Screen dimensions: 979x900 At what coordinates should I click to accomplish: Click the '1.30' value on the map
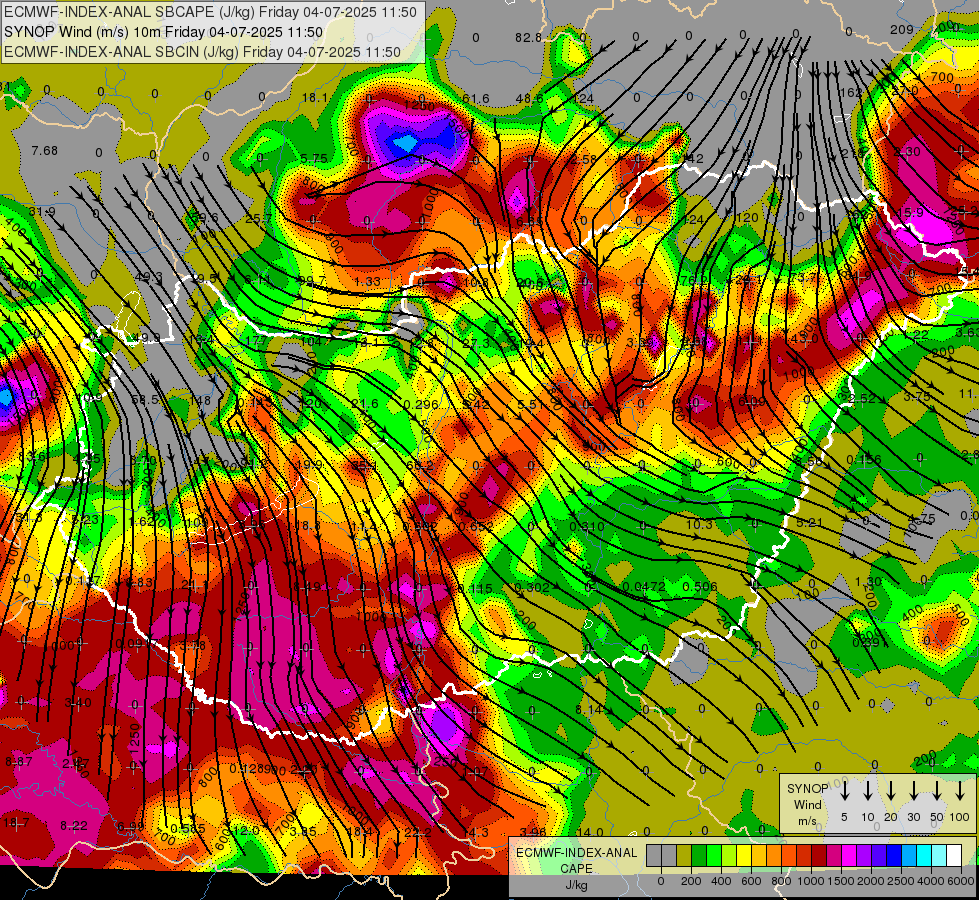pyautogui.click(x=868, y=581)
